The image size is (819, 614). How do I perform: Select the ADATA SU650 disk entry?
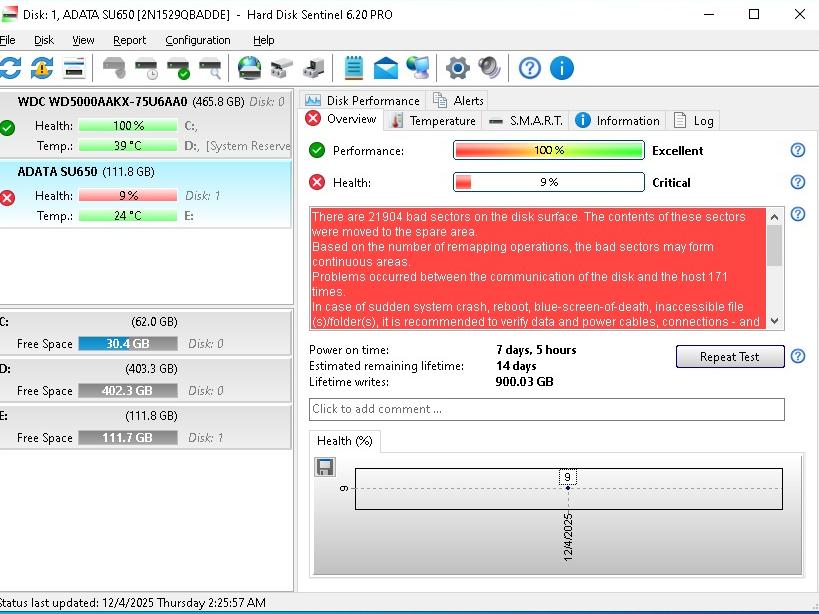point(86,172)
